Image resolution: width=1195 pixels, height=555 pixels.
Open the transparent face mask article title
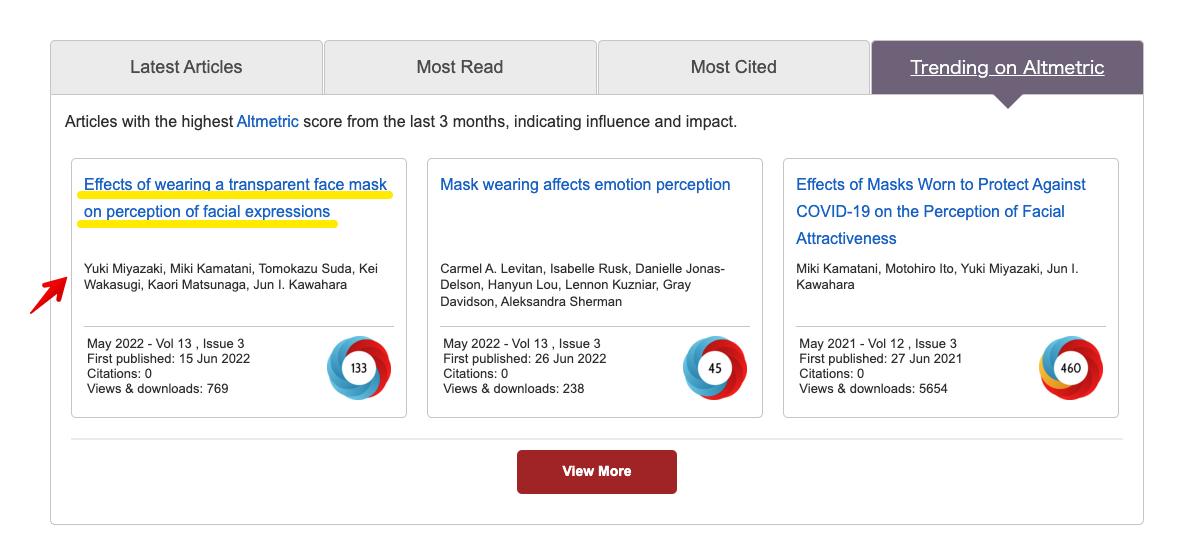(235, 198)
